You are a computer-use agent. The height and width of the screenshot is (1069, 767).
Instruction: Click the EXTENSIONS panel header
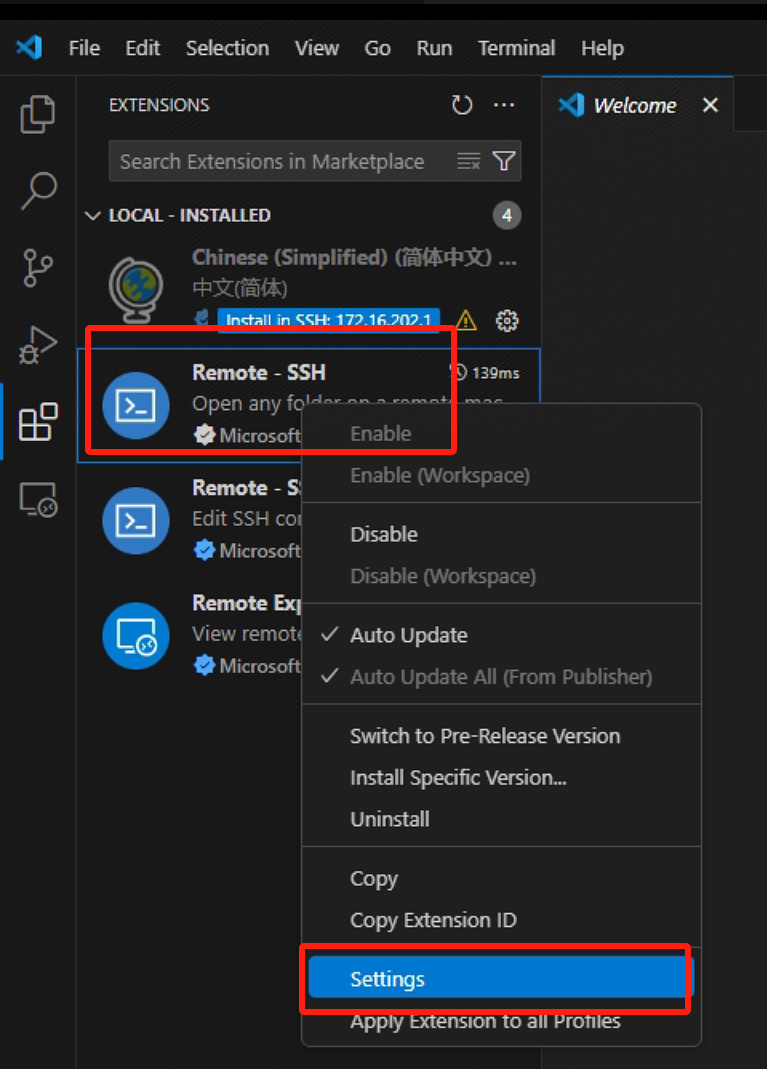(159, 105)
